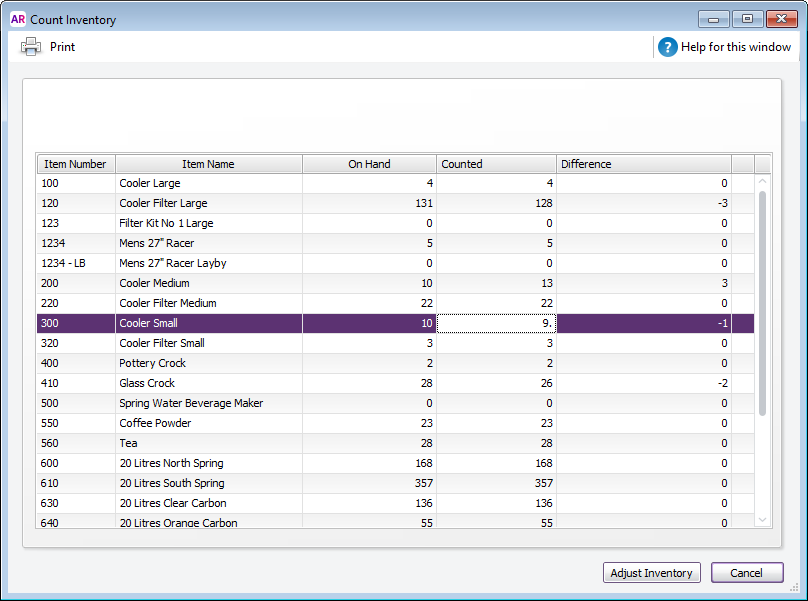Click the On Hand column header
808x601 pixels.
[x=369, y=164]
